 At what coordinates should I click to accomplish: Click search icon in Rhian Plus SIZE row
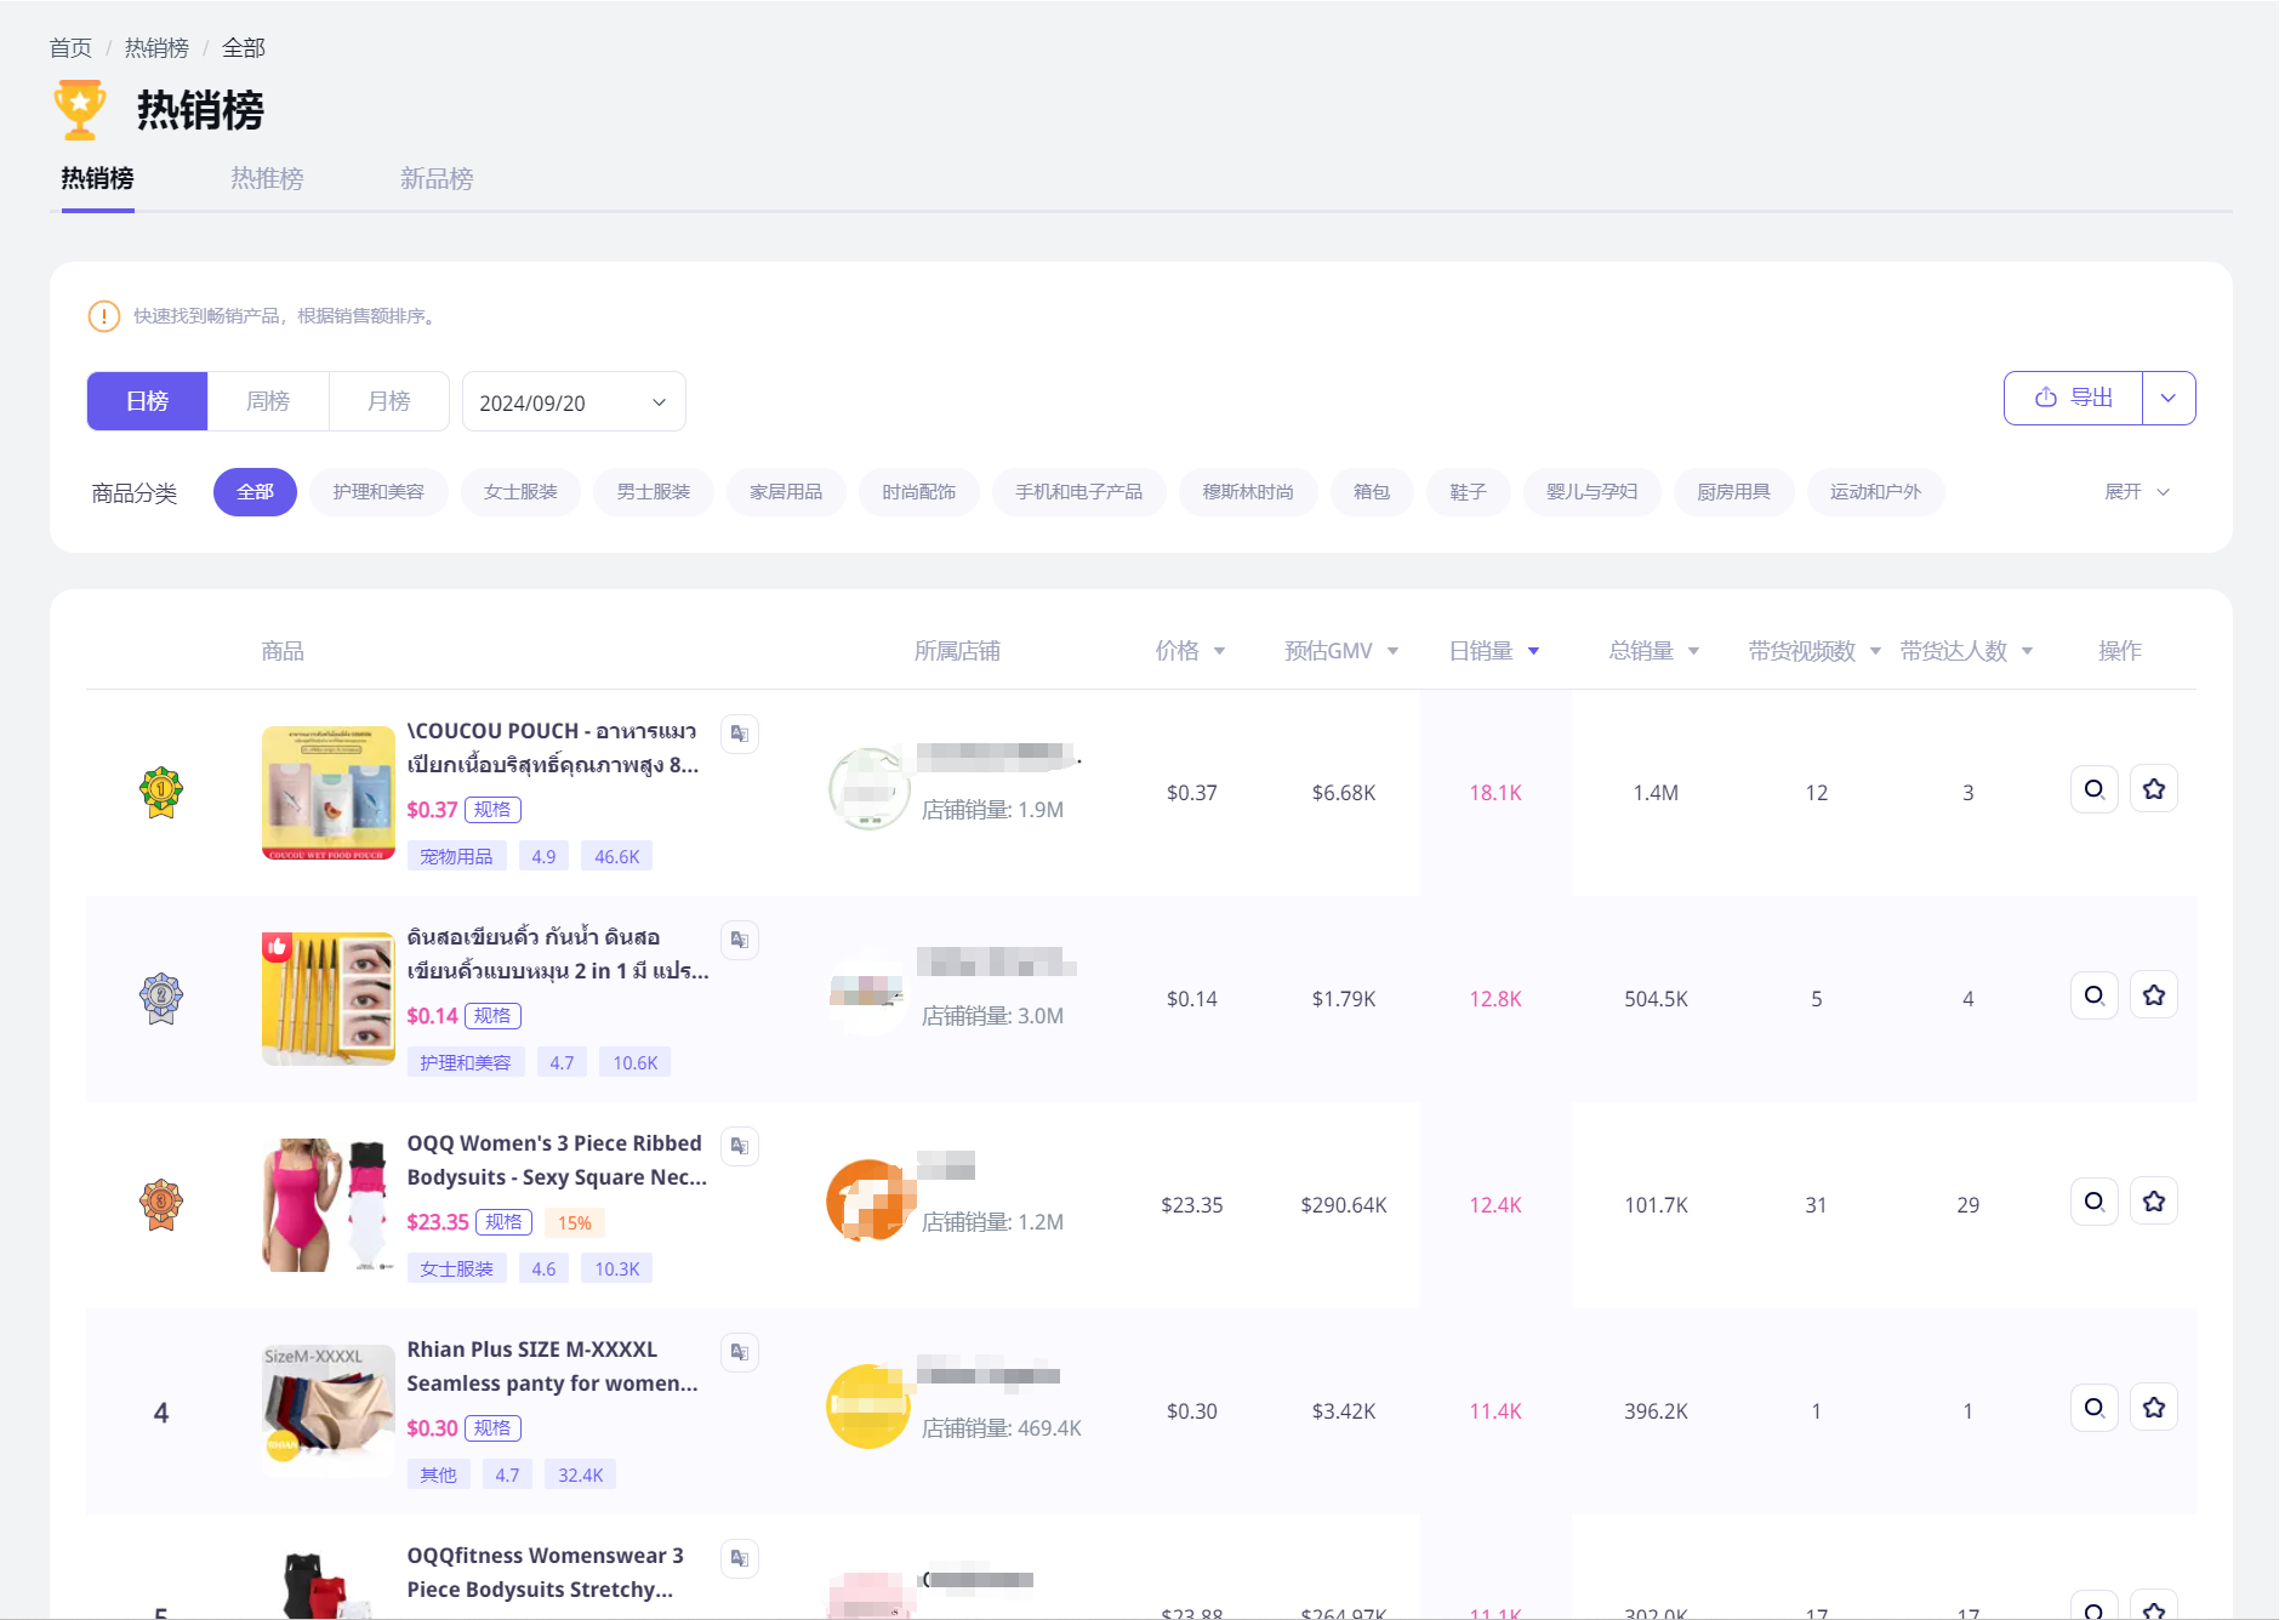2093,1408
